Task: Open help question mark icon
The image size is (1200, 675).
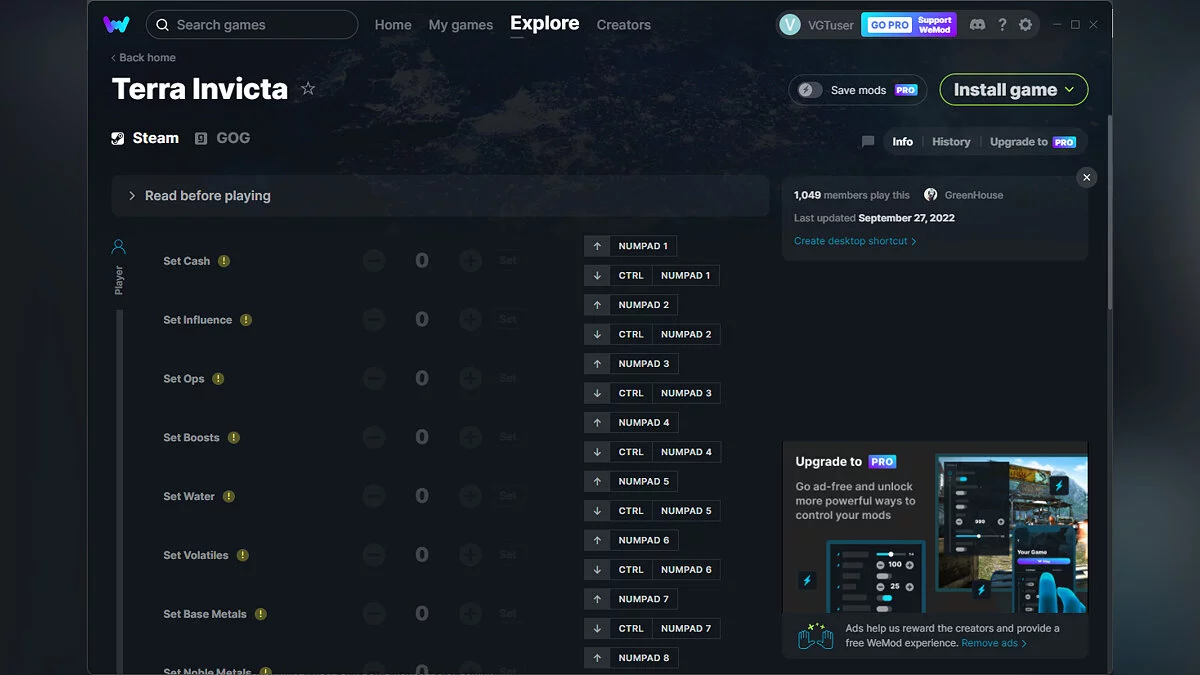Action: pyautogui.click(x=1002, y=25)
